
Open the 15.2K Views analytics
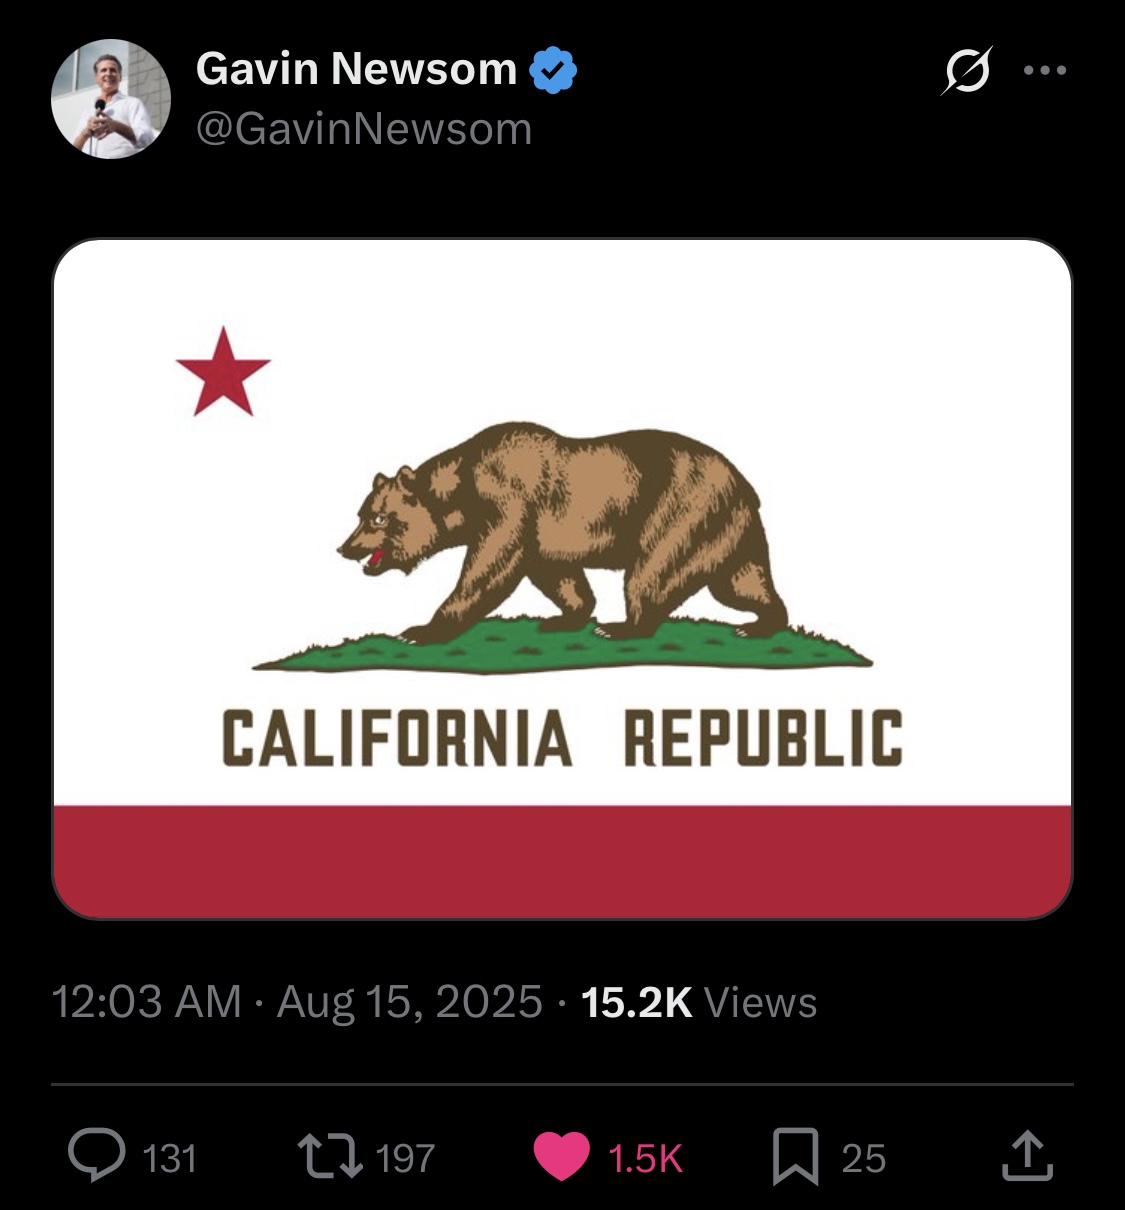[x=699, y=1002]
